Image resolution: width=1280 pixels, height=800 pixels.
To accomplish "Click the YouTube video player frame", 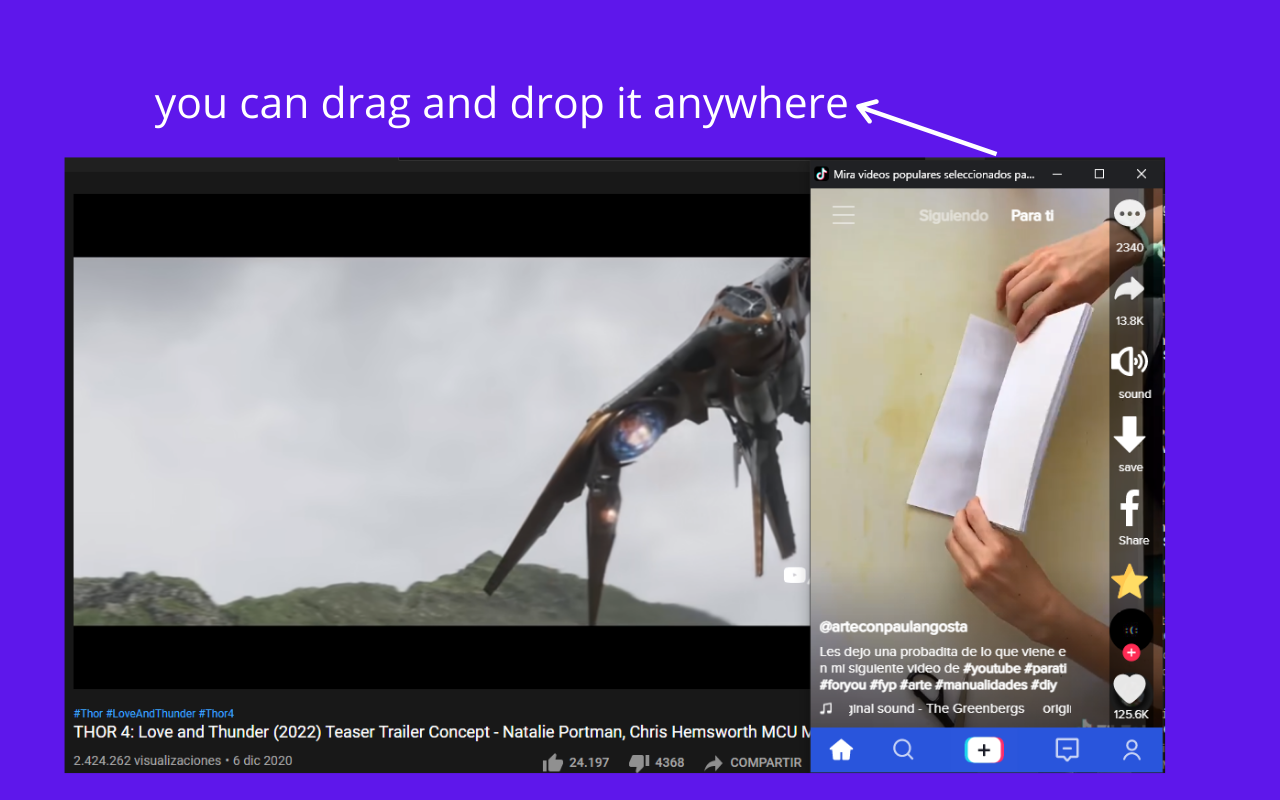I will pyautogui.click(x=441, y=441).
